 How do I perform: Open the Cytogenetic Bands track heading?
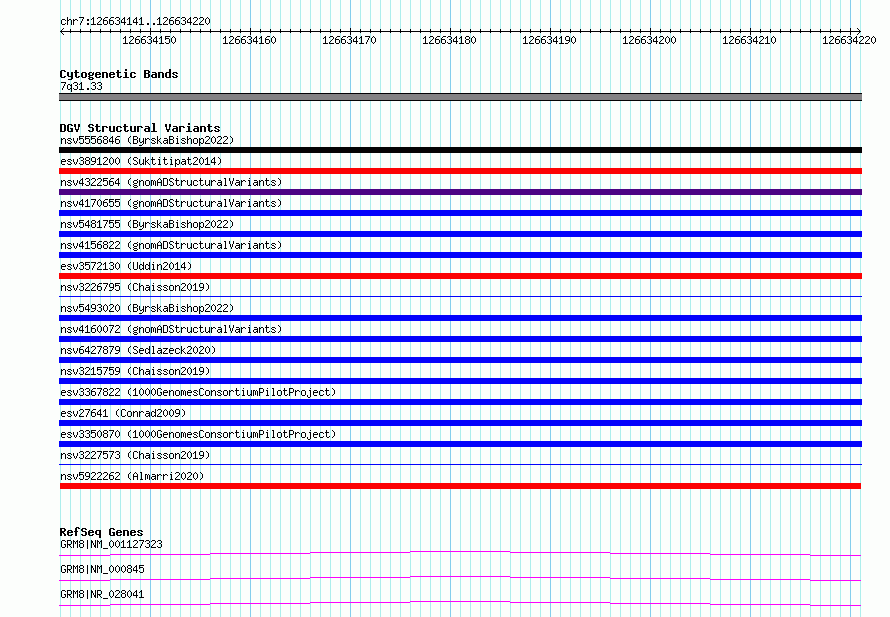119,74
